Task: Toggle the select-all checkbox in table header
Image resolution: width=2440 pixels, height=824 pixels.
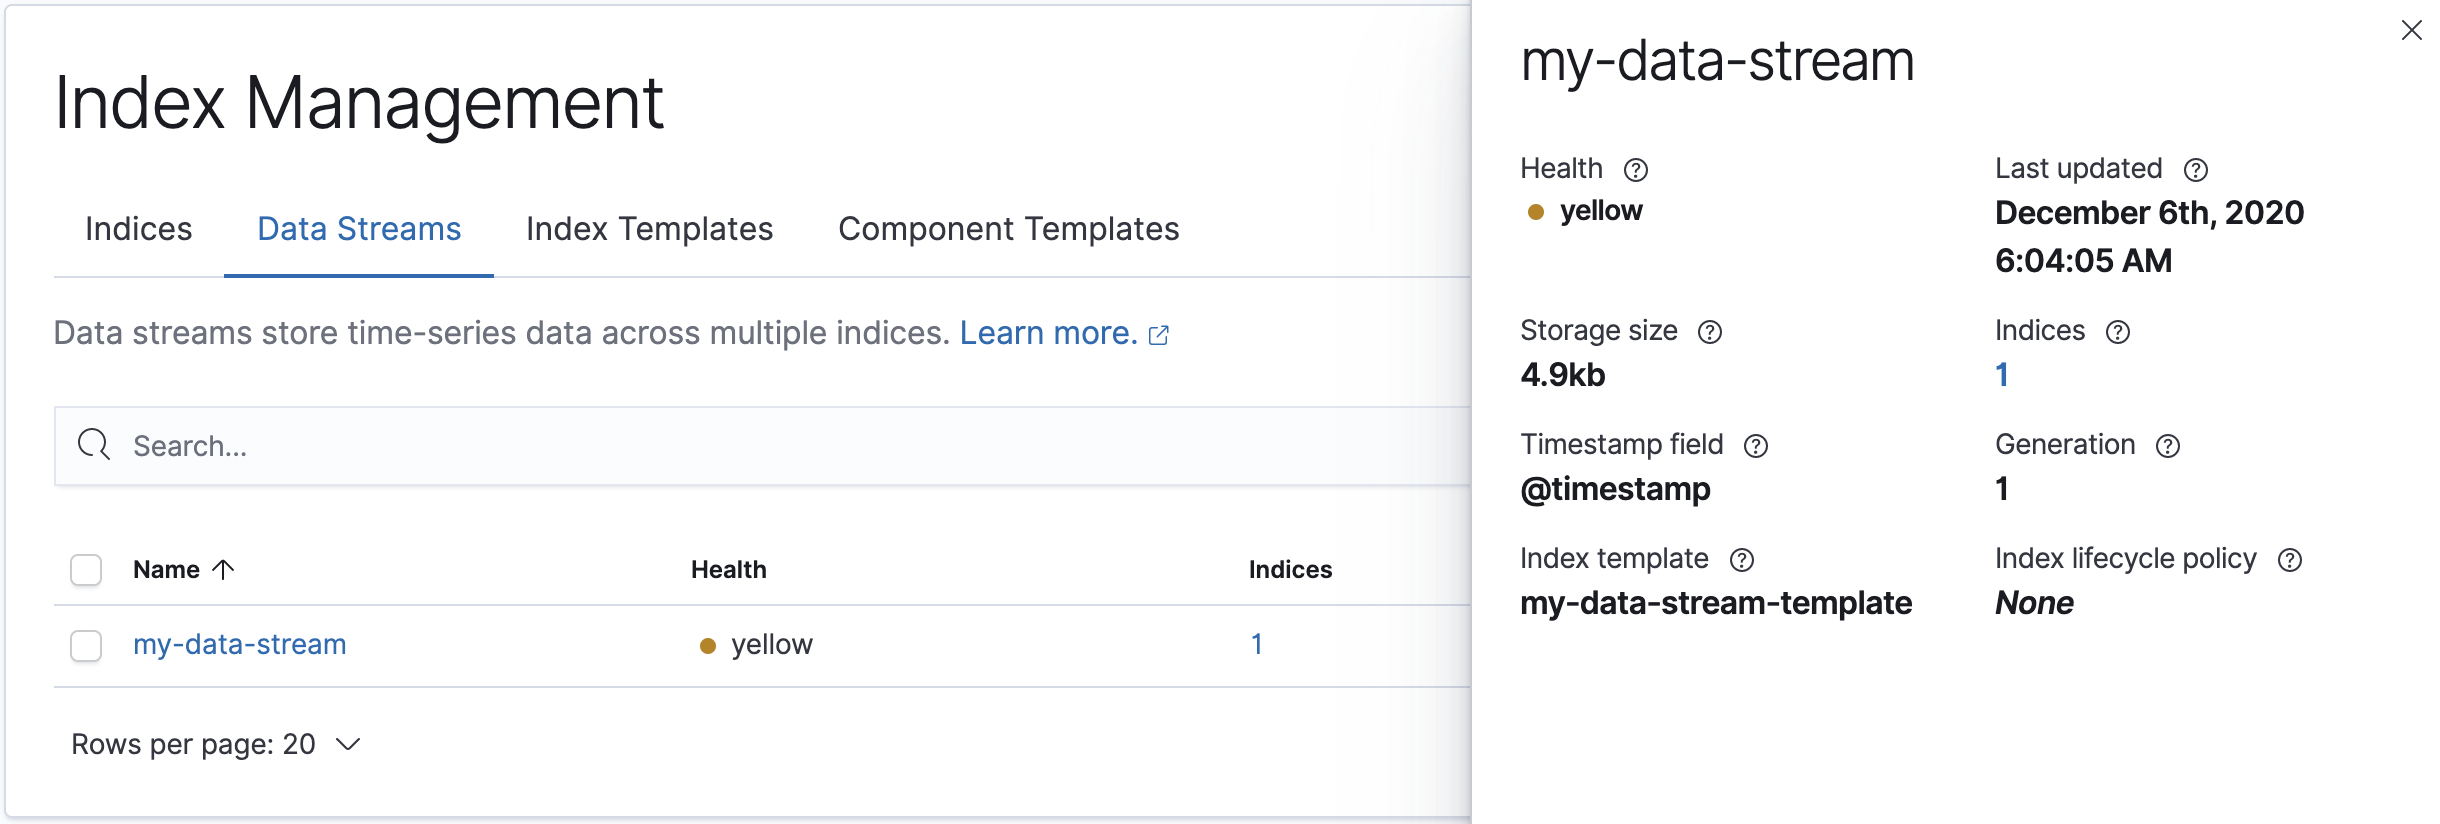Action: [x=86, y=570]
